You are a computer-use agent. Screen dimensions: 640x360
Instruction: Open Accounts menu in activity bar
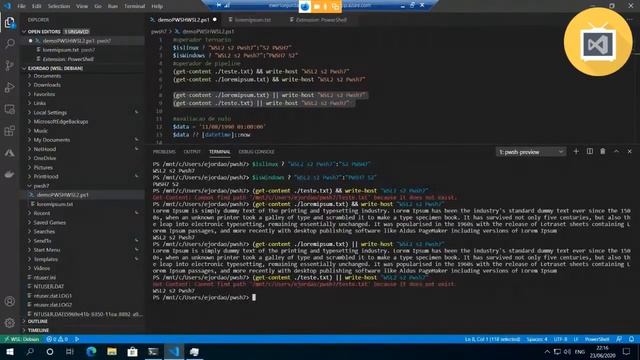[x=10, y=301]
